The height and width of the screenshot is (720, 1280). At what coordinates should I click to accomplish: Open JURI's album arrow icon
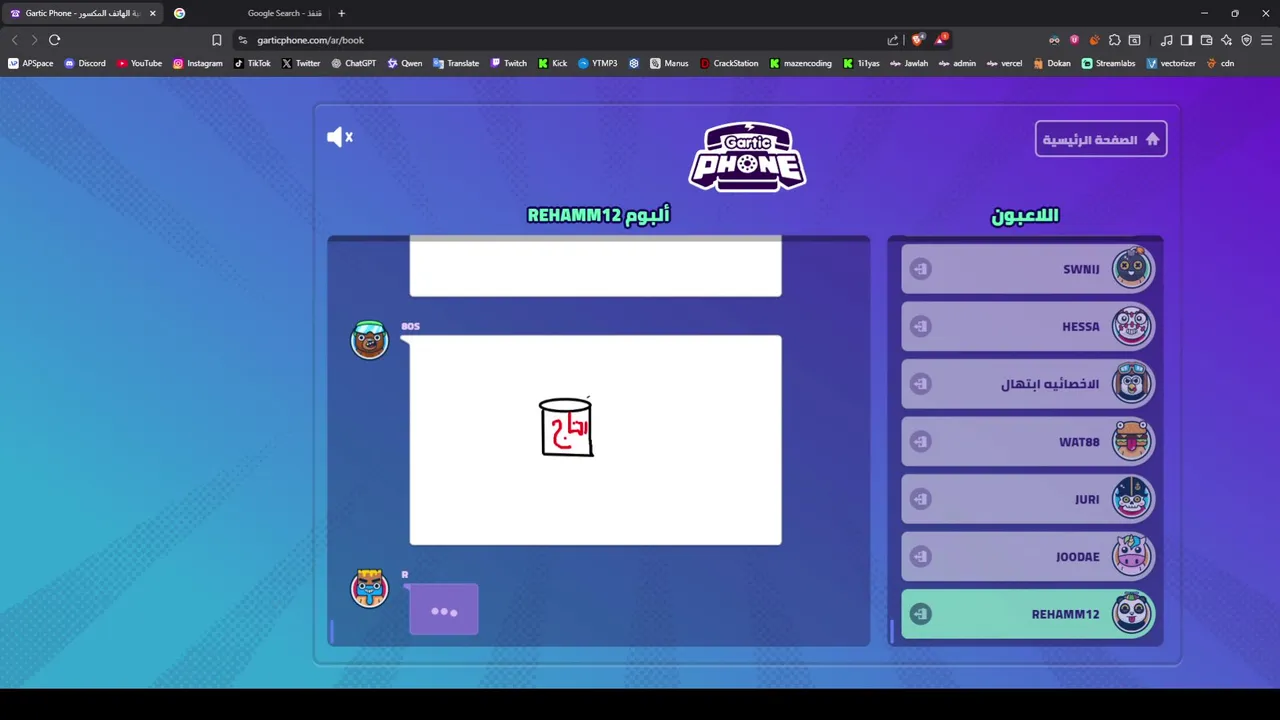920,499
